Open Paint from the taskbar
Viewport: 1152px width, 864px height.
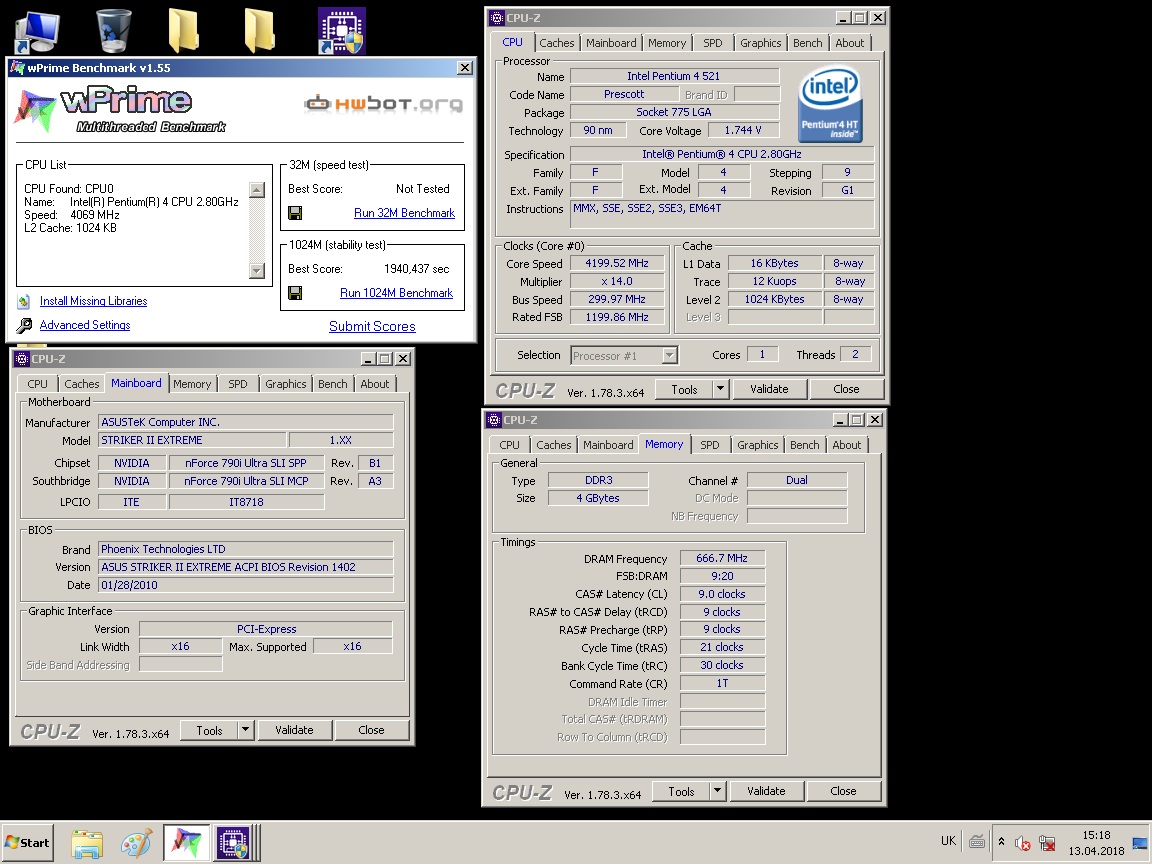click(x=136, y=843)
